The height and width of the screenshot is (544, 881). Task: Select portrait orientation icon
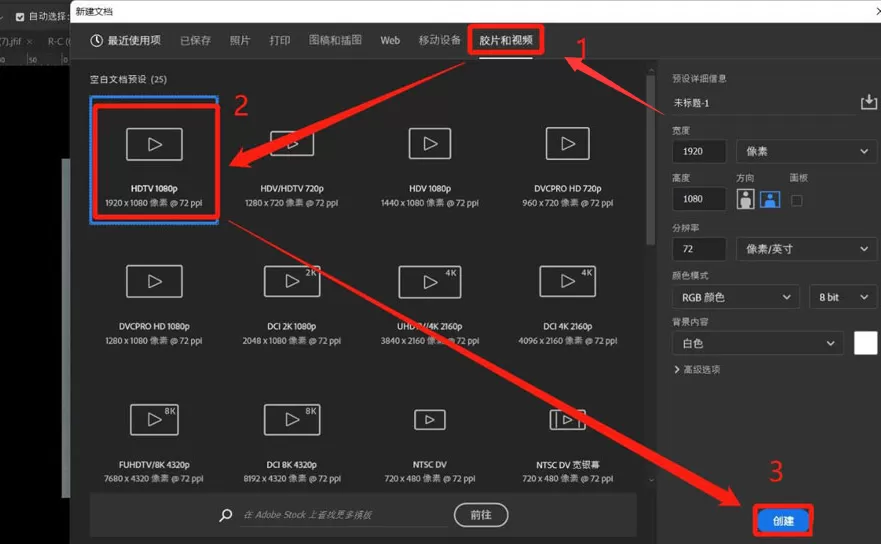point(746,200)
